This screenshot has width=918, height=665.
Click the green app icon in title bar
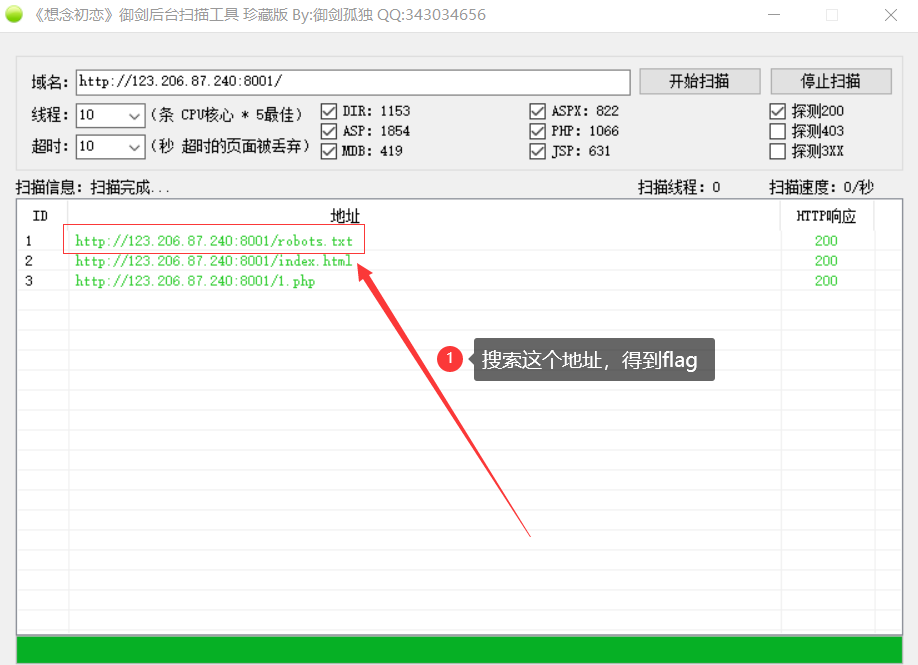(14, 14)
